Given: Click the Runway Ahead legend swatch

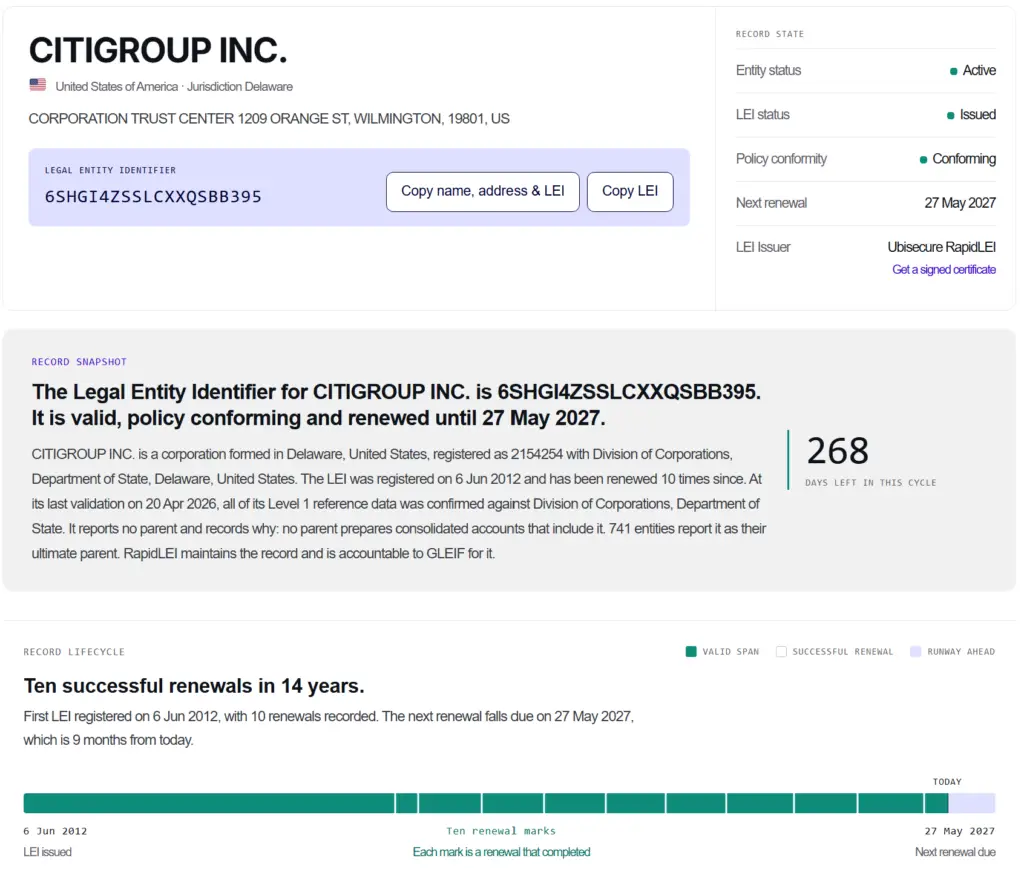Looking at the screenshot, I should tap(916, 651).
